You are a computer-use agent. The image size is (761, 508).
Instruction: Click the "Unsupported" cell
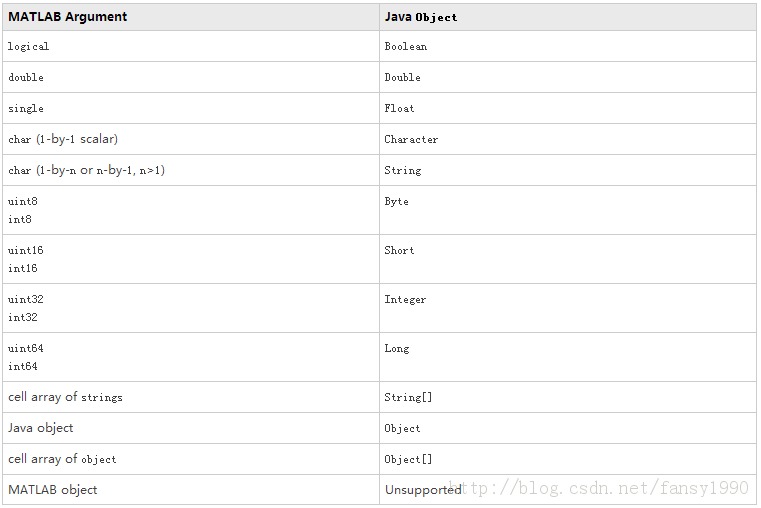coord(423,490)
